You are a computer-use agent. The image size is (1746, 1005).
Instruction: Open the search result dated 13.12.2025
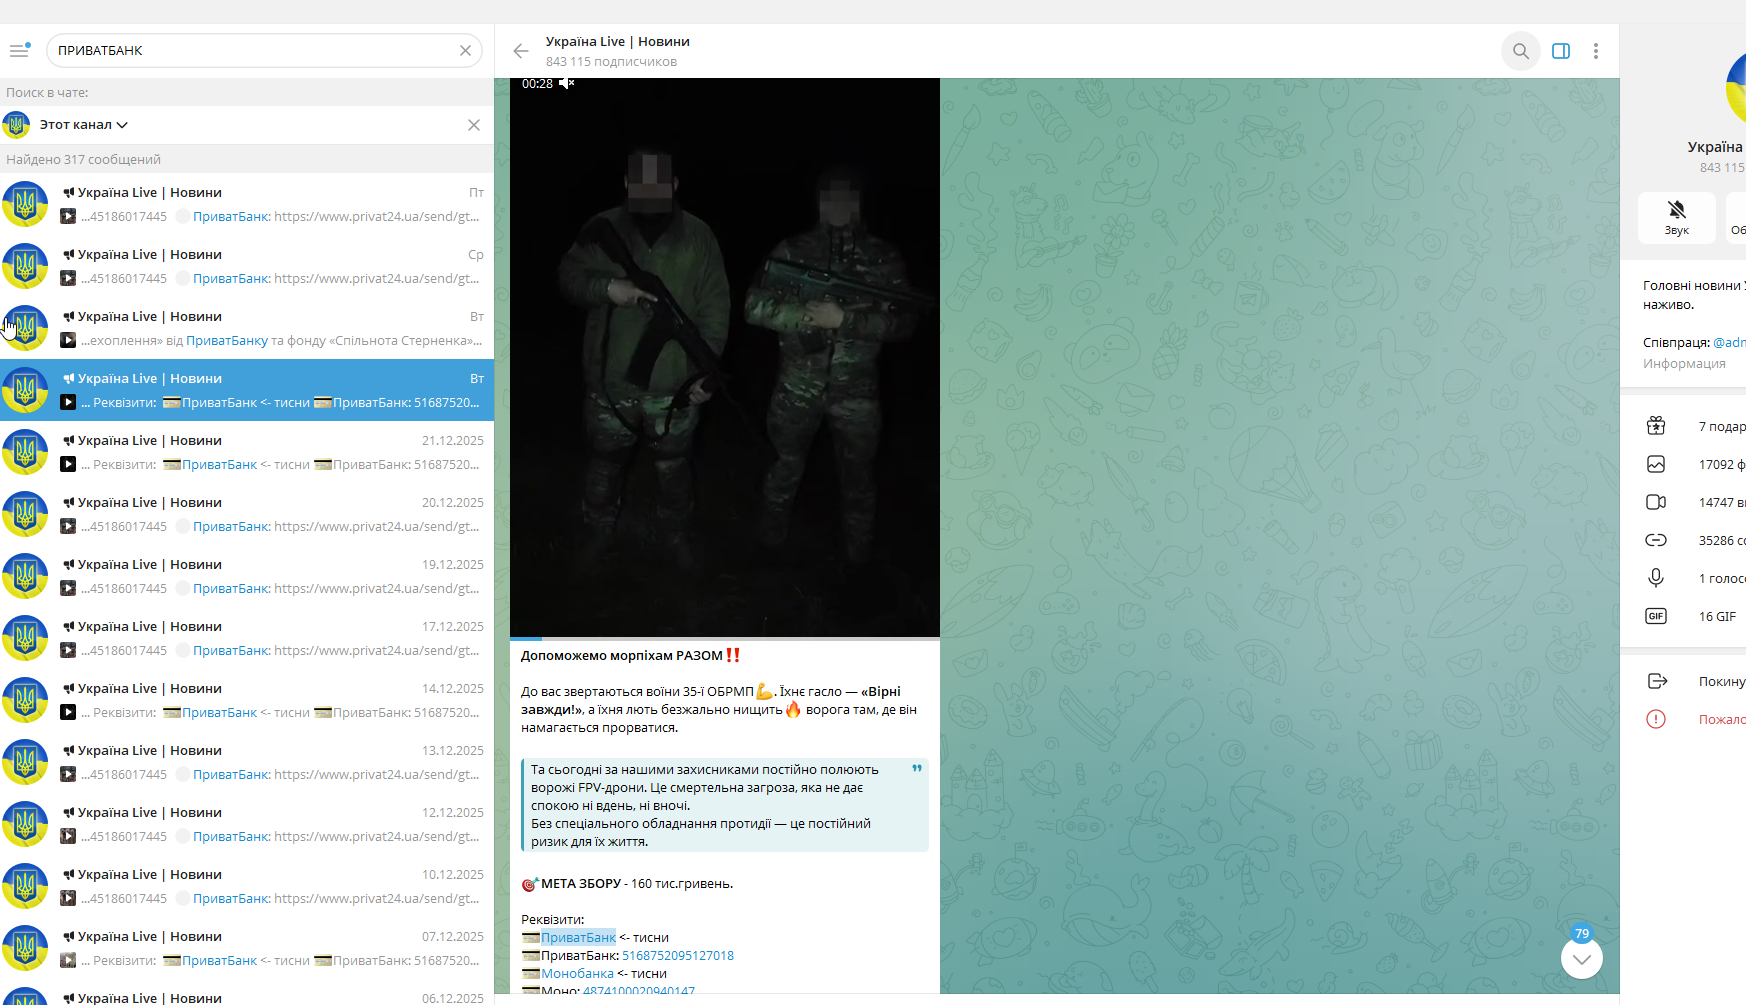click(247, 762)
